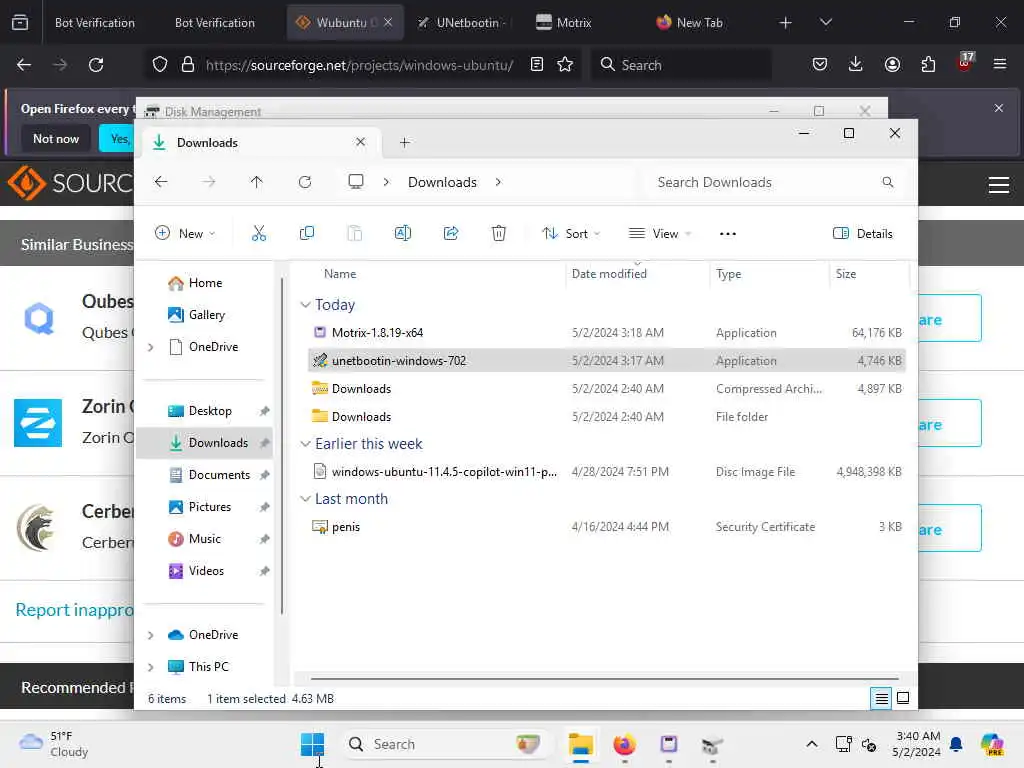The image size is (1024, 768).
Task: Go back in File Explorer navigation
Action: 161,182
